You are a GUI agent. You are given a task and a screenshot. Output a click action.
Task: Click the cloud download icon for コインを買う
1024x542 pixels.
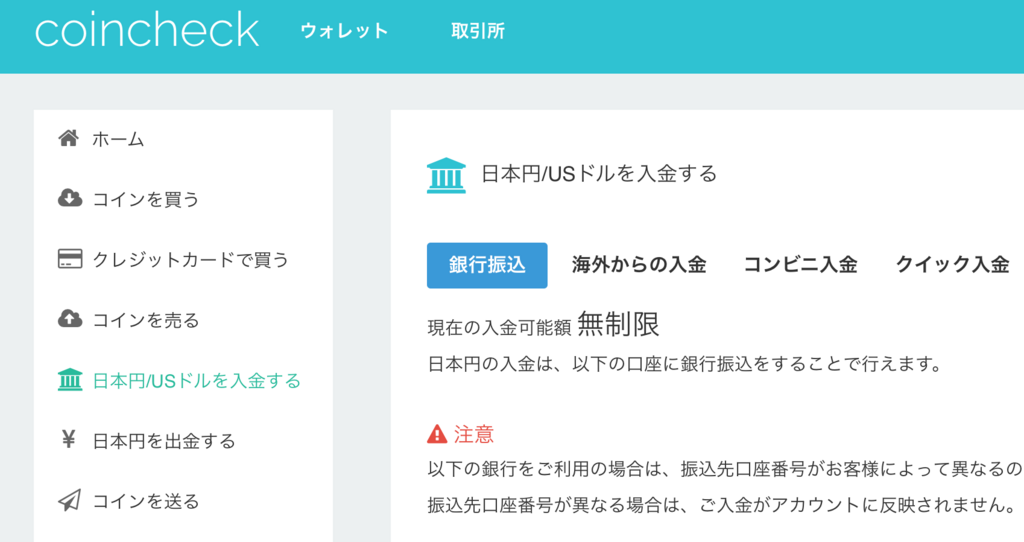pyautogui.click(x=70, y=198)
